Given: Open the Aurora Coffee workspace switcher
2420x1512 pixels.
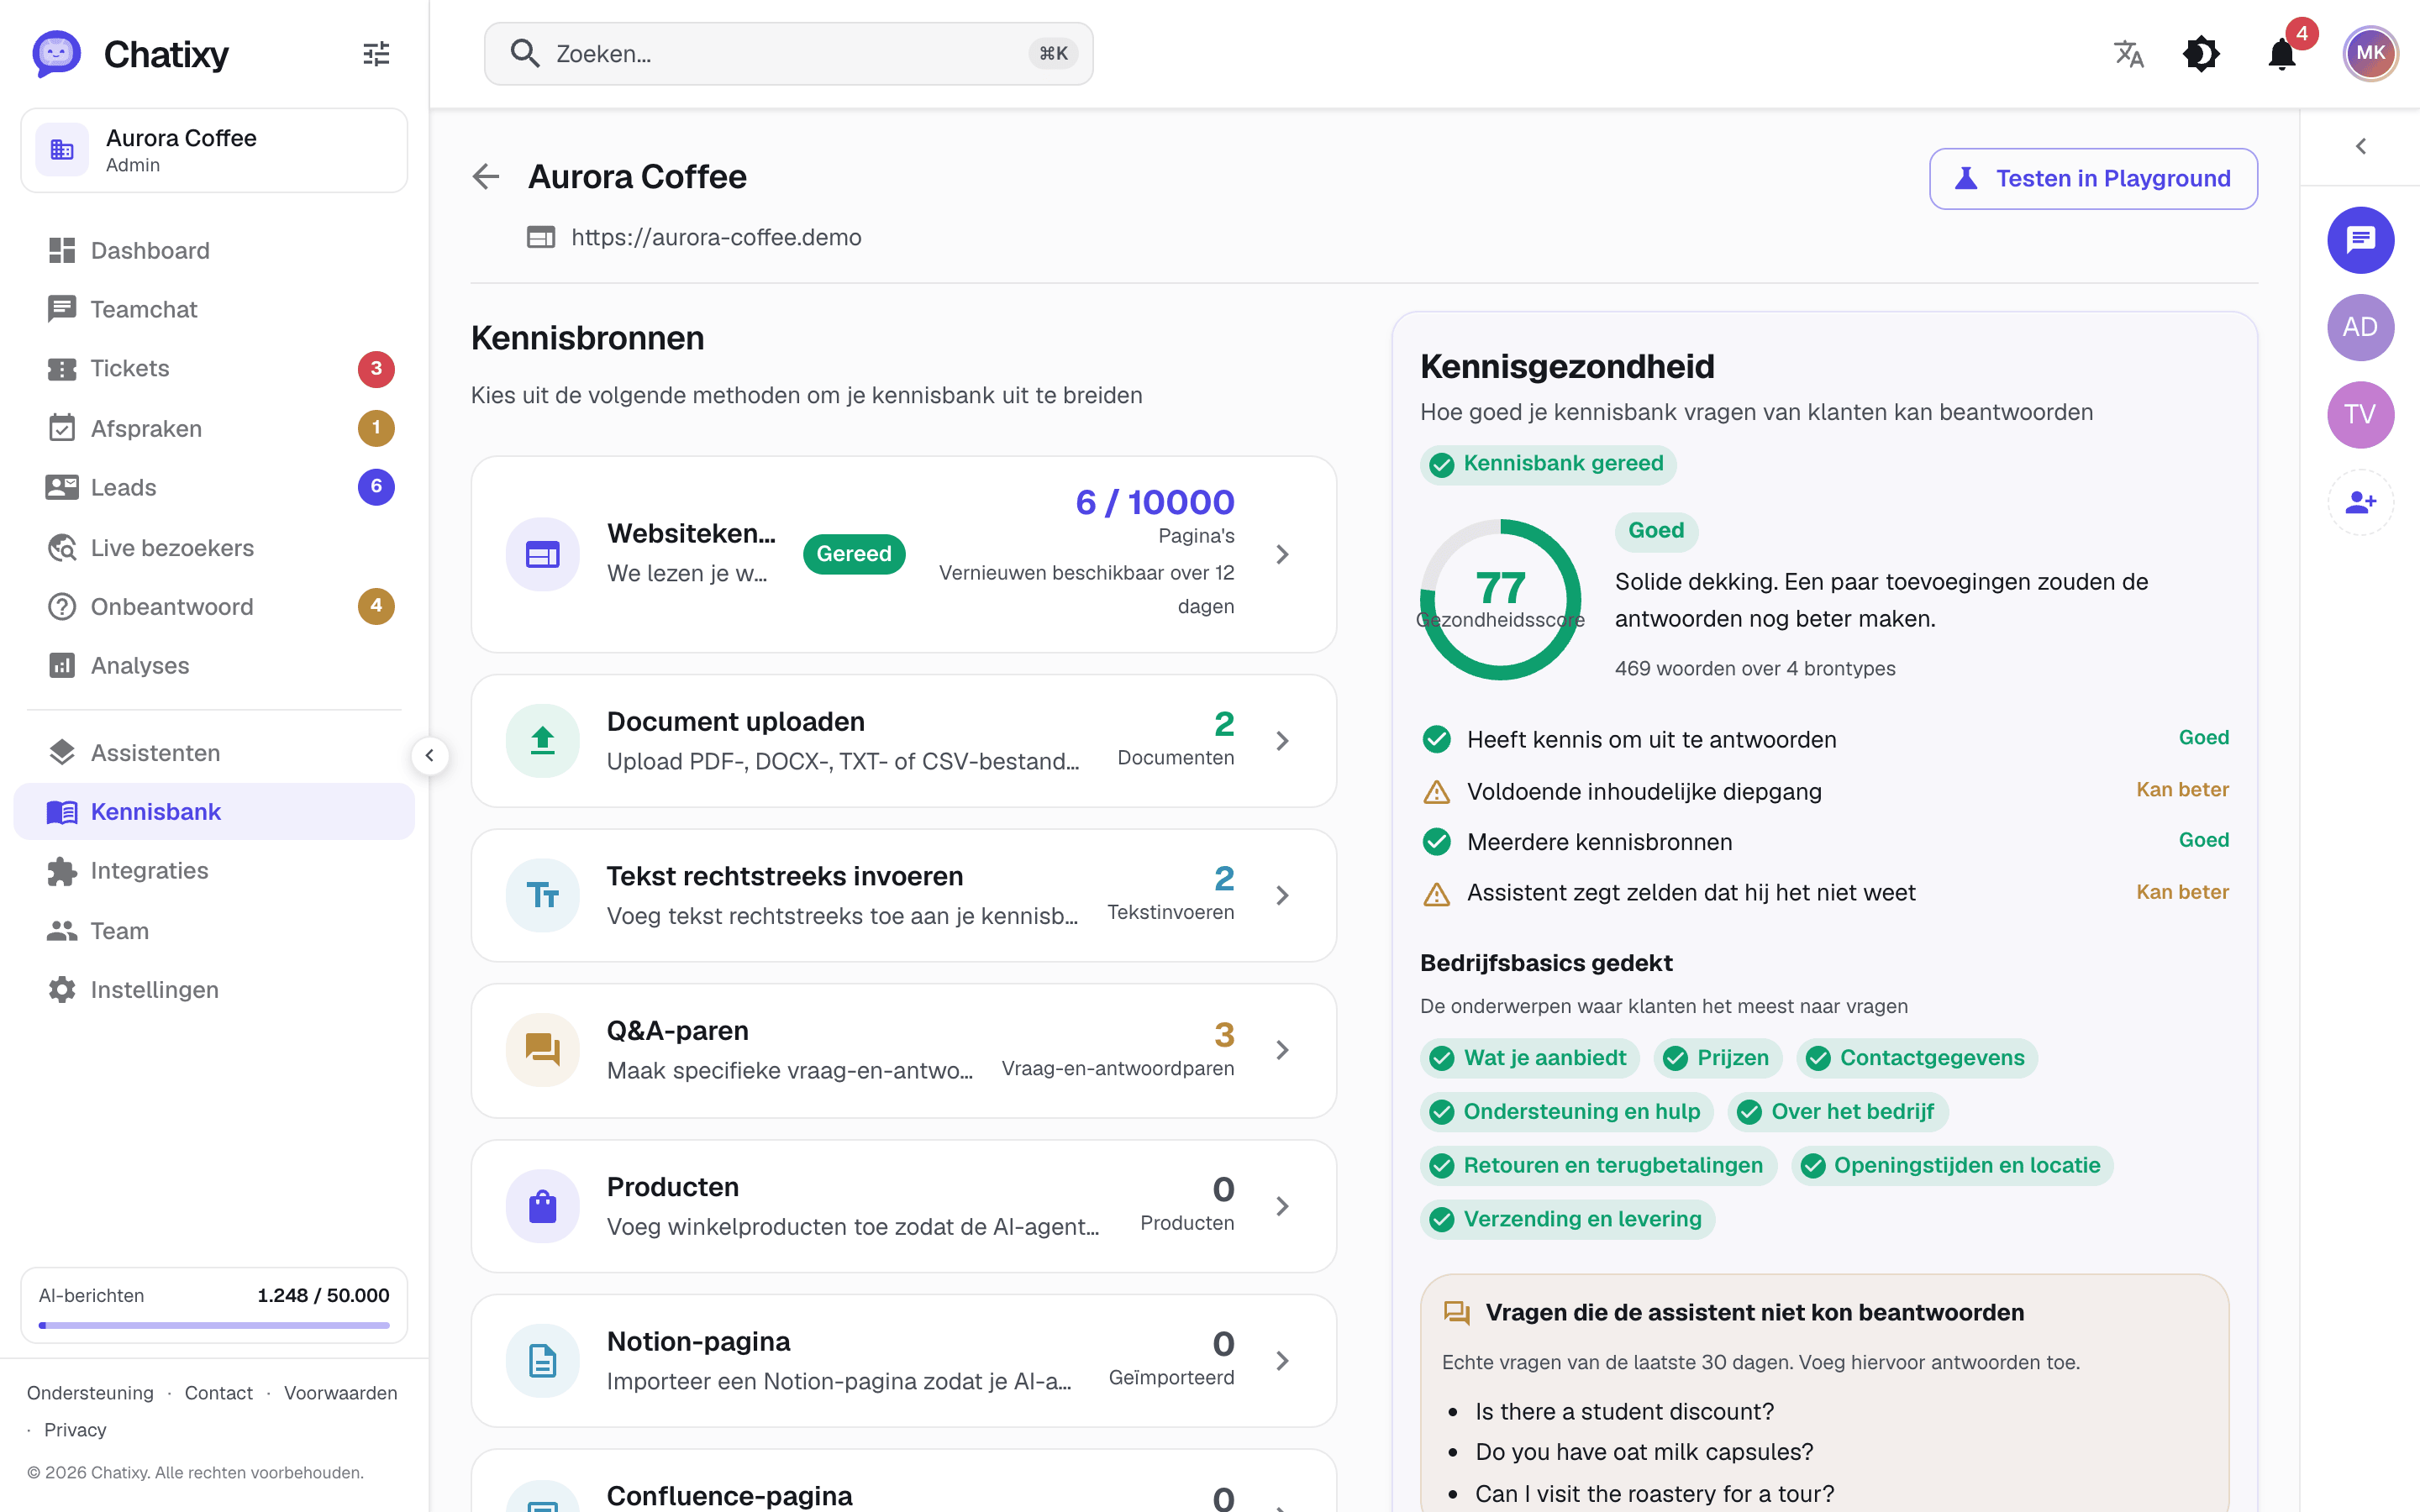Looking at the screenshot, I should click(x=214, y=150).
